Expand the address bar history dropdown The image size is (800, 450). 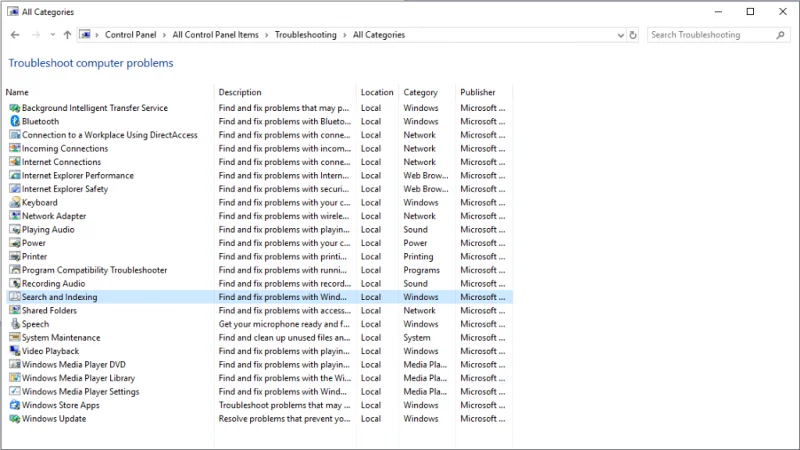click(x=620, y=35)
